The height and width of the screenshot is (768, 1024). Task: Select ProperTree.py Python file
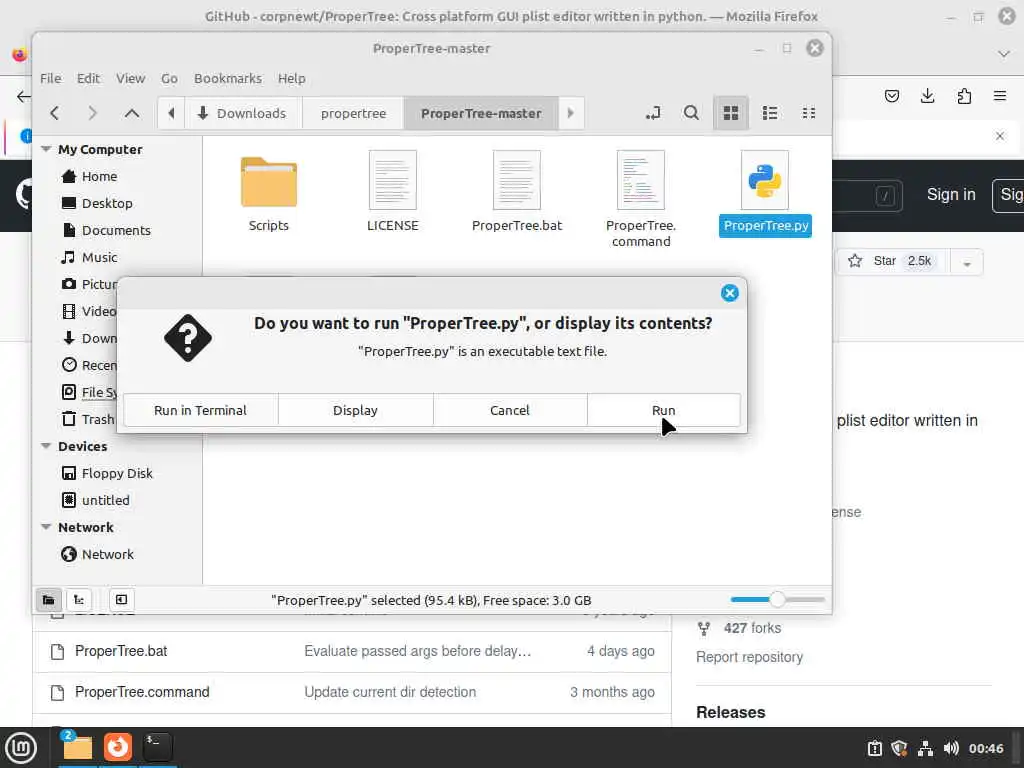tap(765, 193)
